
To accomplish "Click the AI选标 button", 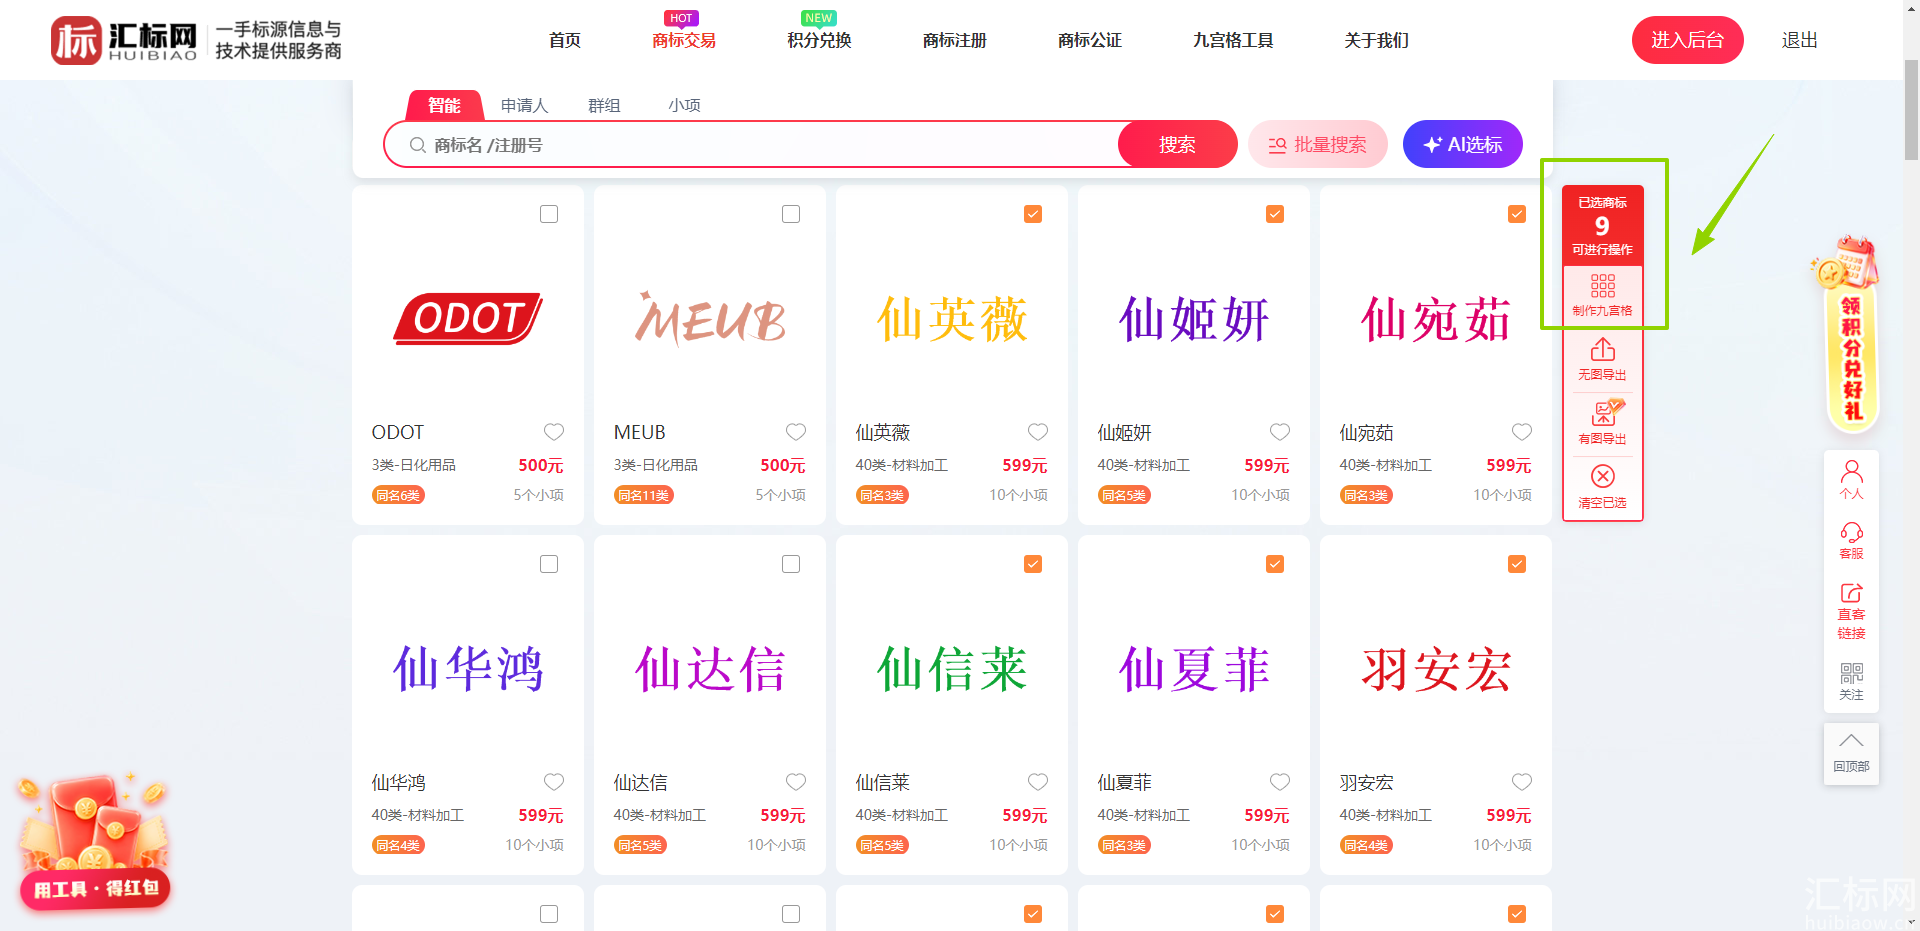I will pos(1462,144).
